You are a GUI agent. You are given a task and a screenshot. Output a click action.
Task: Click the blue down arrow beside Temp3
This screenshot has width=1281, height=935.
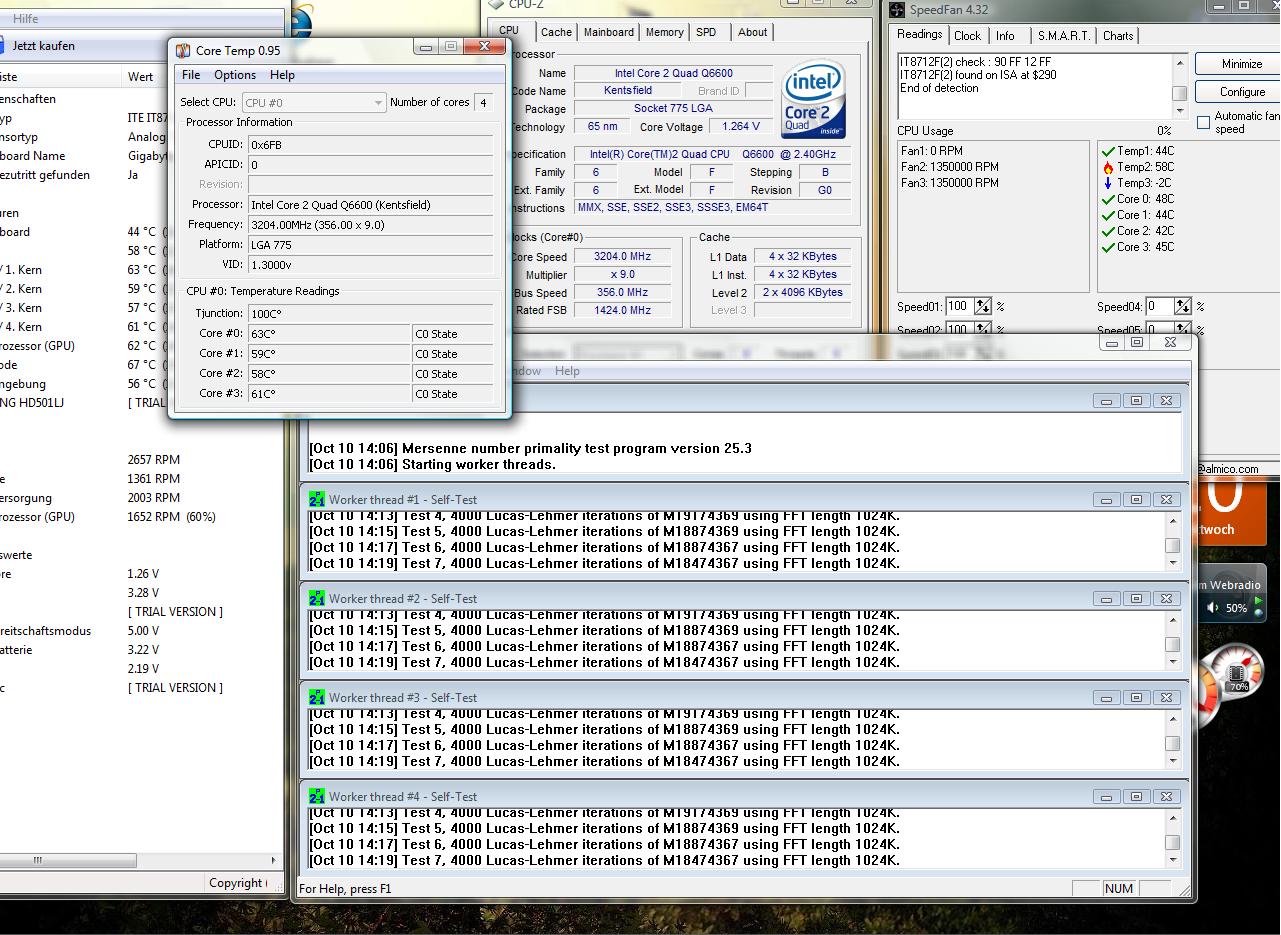[x=1108, y=183]
